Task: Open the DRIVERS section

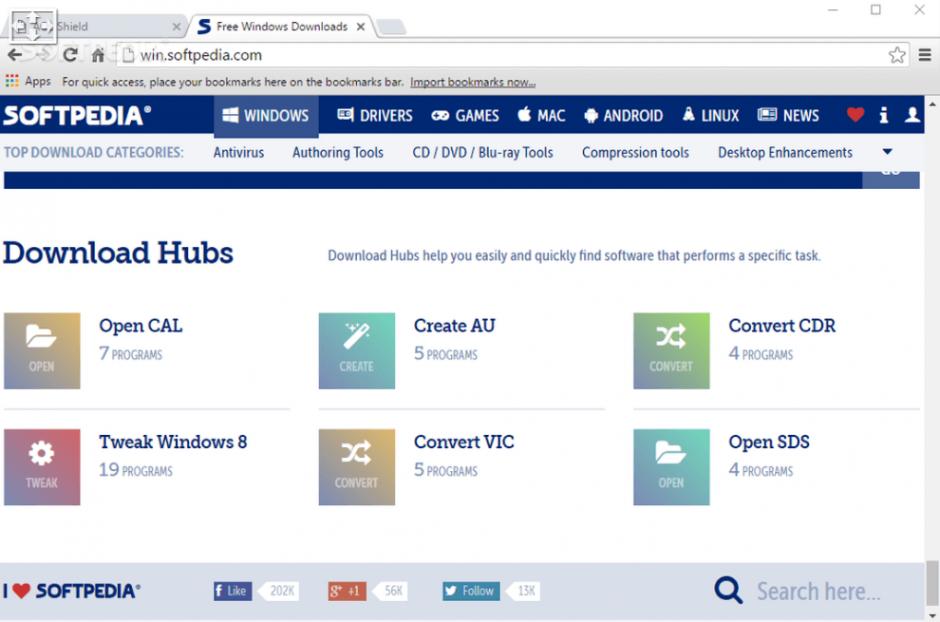Action: [x=375, y=115]
